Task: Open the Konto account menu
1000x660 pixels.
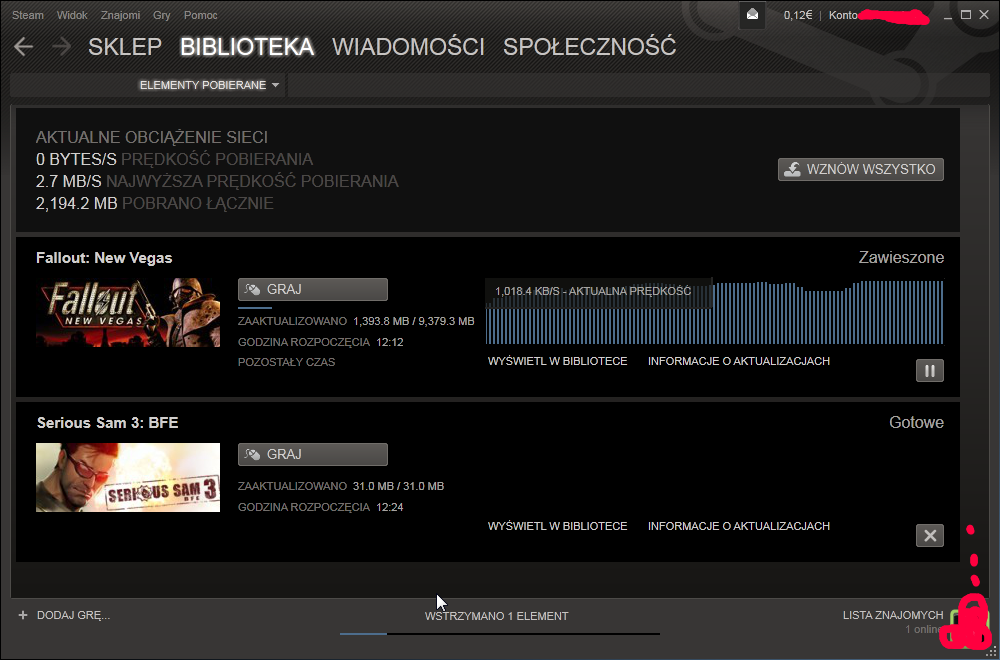Action: click(x=843, y=15)
